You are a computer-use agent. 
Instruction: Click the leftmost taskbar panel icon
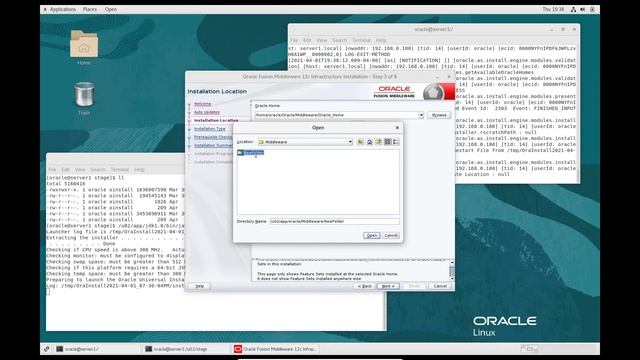[x=47, y=349]
